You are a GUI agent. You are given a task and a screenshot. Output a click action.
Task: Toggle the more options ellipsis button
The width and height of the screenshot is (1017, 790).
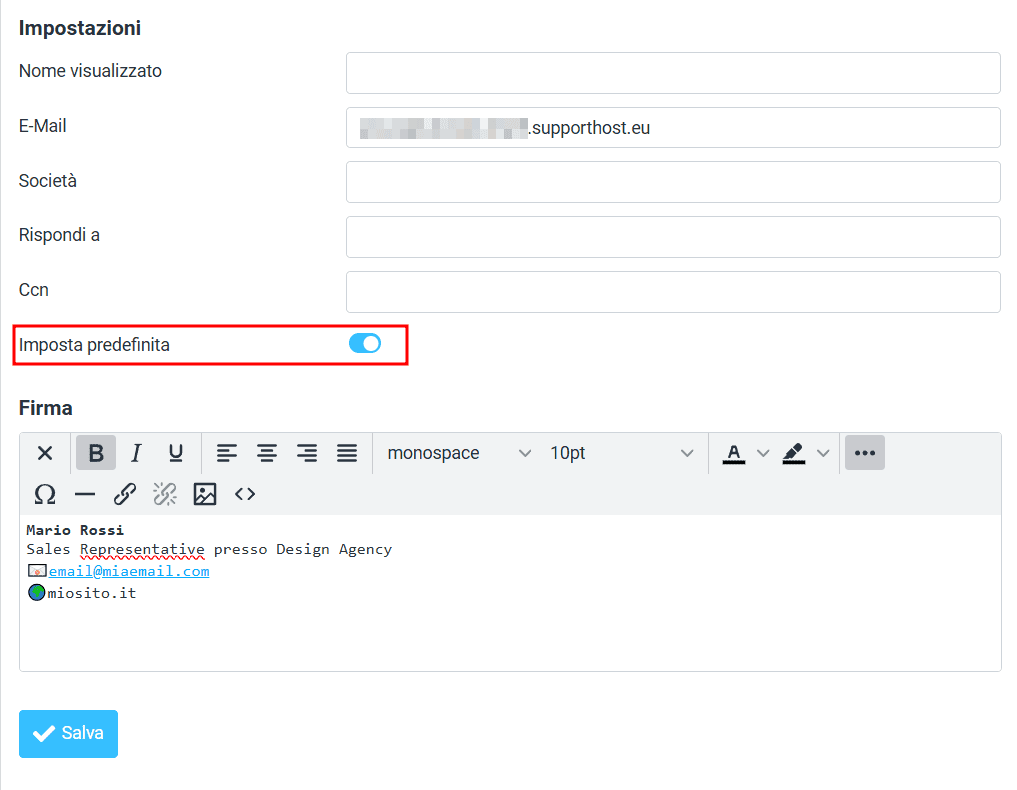point(865,453)
